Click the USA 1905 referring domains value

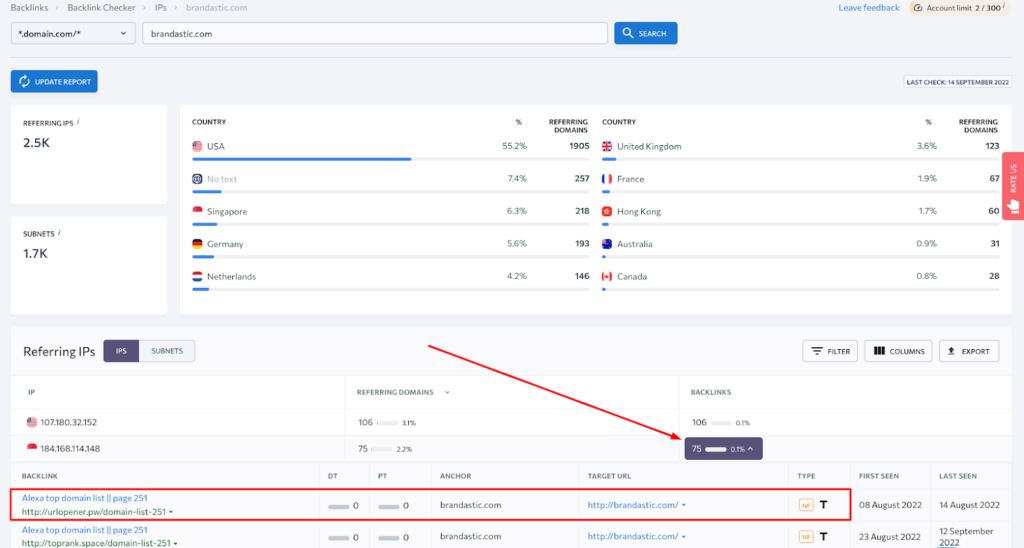pos(579,146)
